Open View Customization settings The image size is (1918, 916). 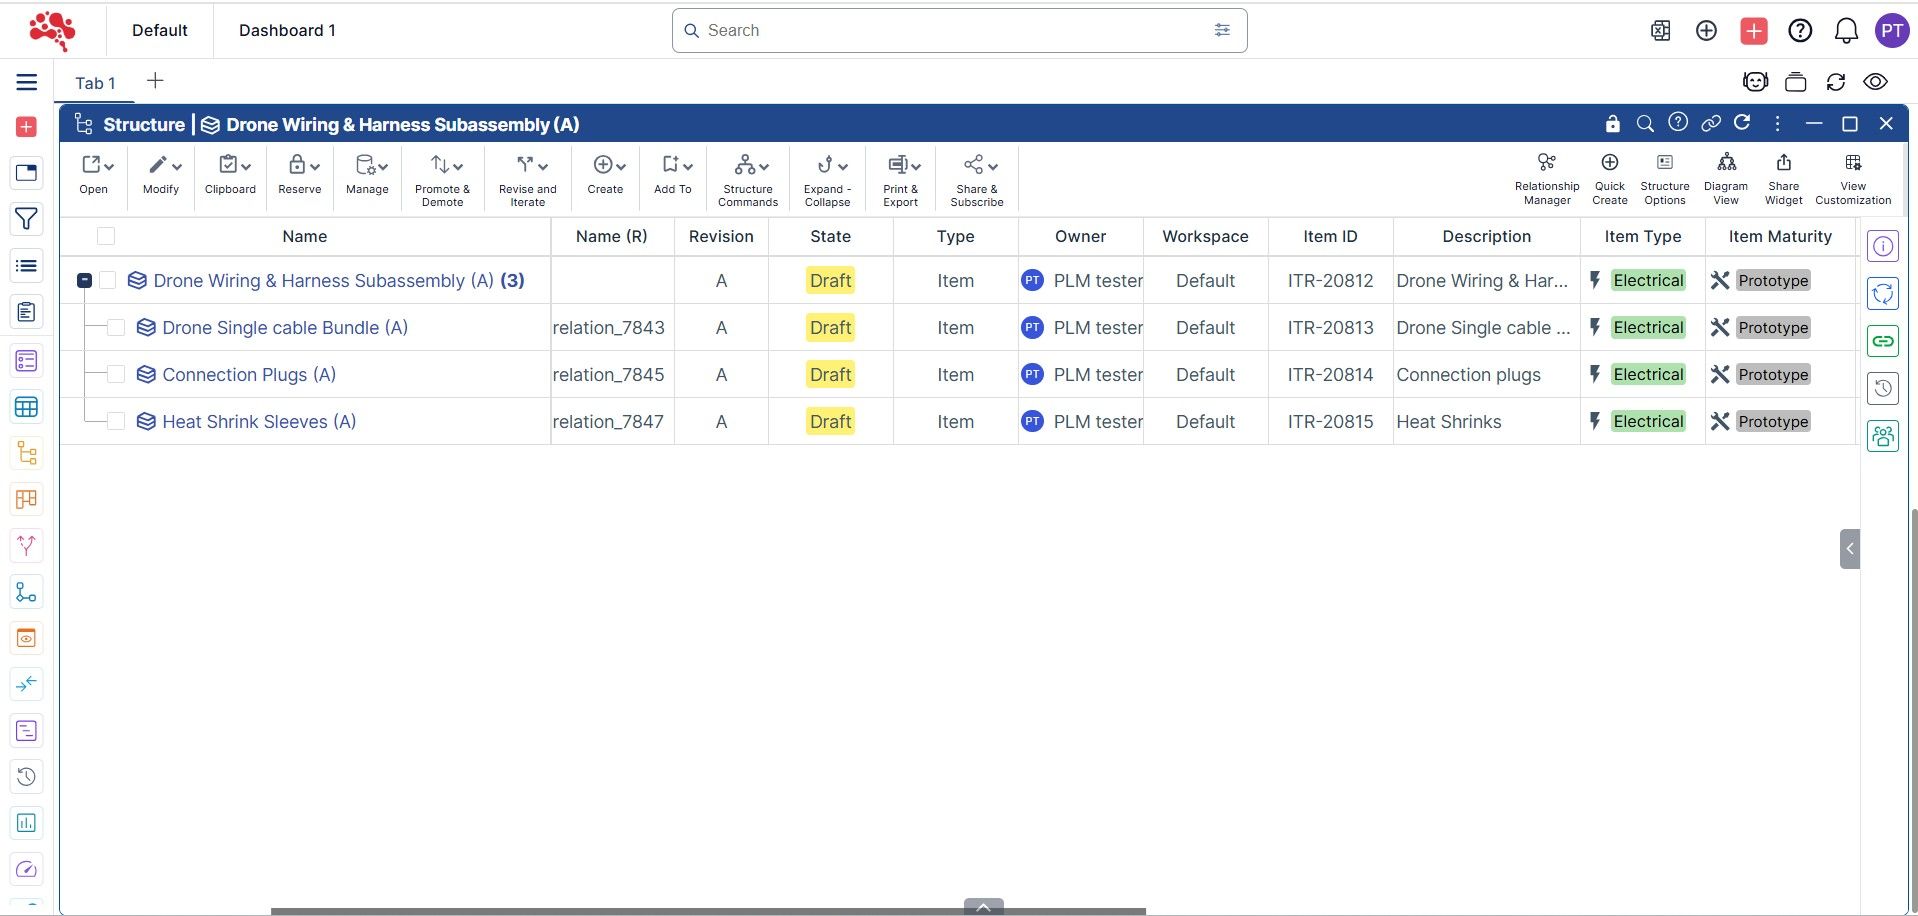(x=1852, y=178)
